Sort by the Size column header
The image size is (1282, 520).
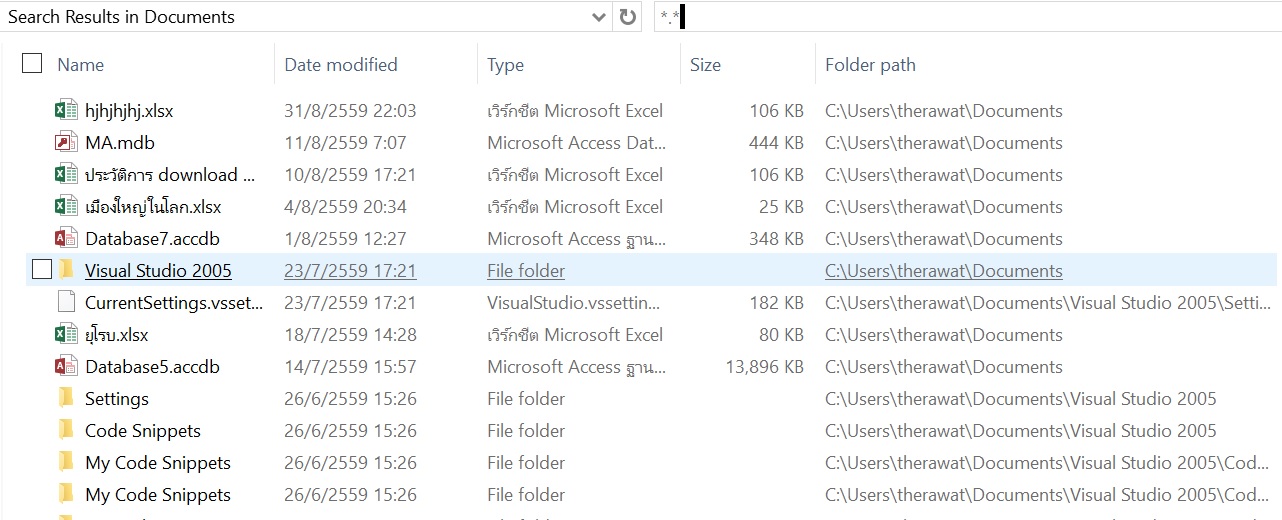tap(705, 65)
